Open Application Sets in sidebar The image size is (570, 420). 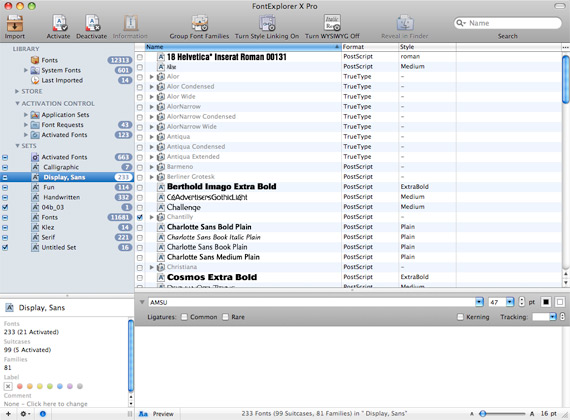65,115
